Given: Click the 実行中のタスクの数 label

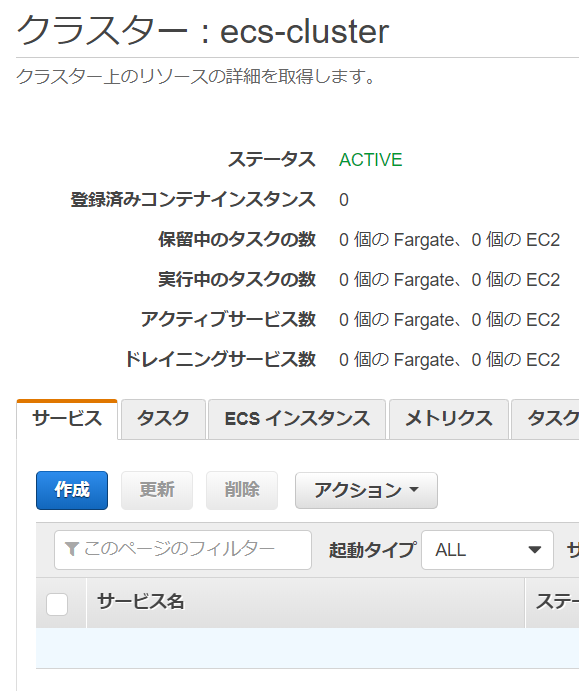Looking at the screenshot, I should click(x=237, y=279).
